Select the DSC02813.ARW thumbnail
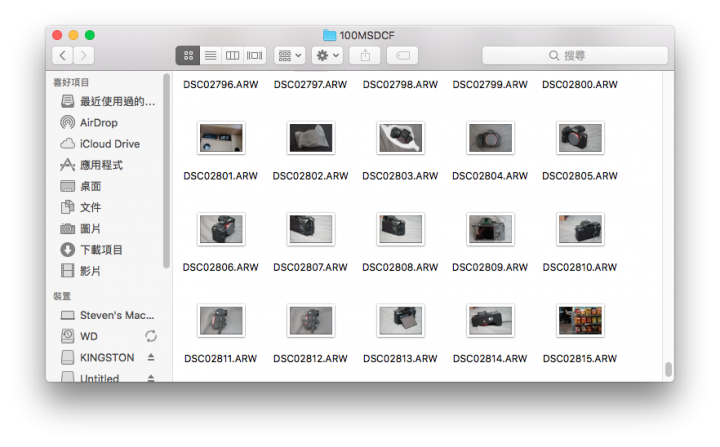Screen dimensions: 720x447 [x=400, y=321]
